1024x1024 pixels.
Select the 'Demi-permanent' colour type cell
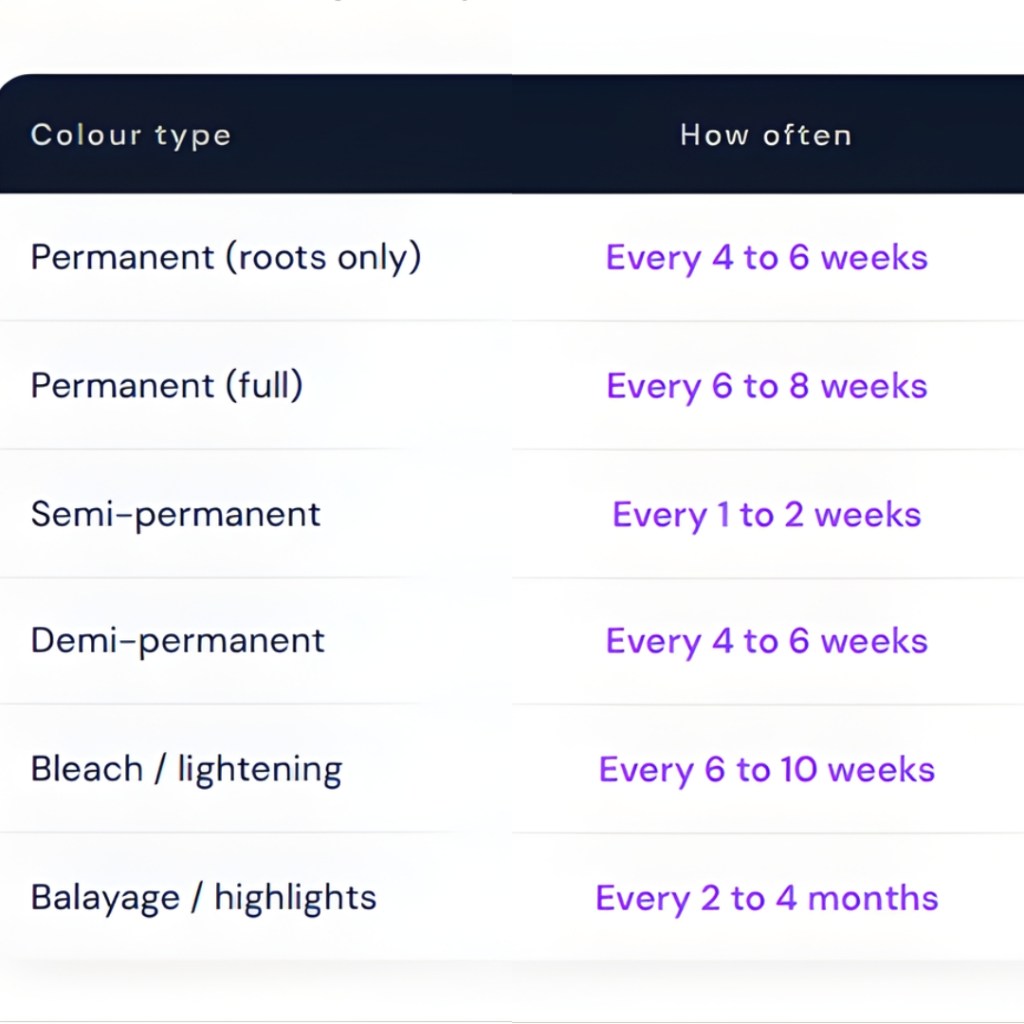click(178, 641)
